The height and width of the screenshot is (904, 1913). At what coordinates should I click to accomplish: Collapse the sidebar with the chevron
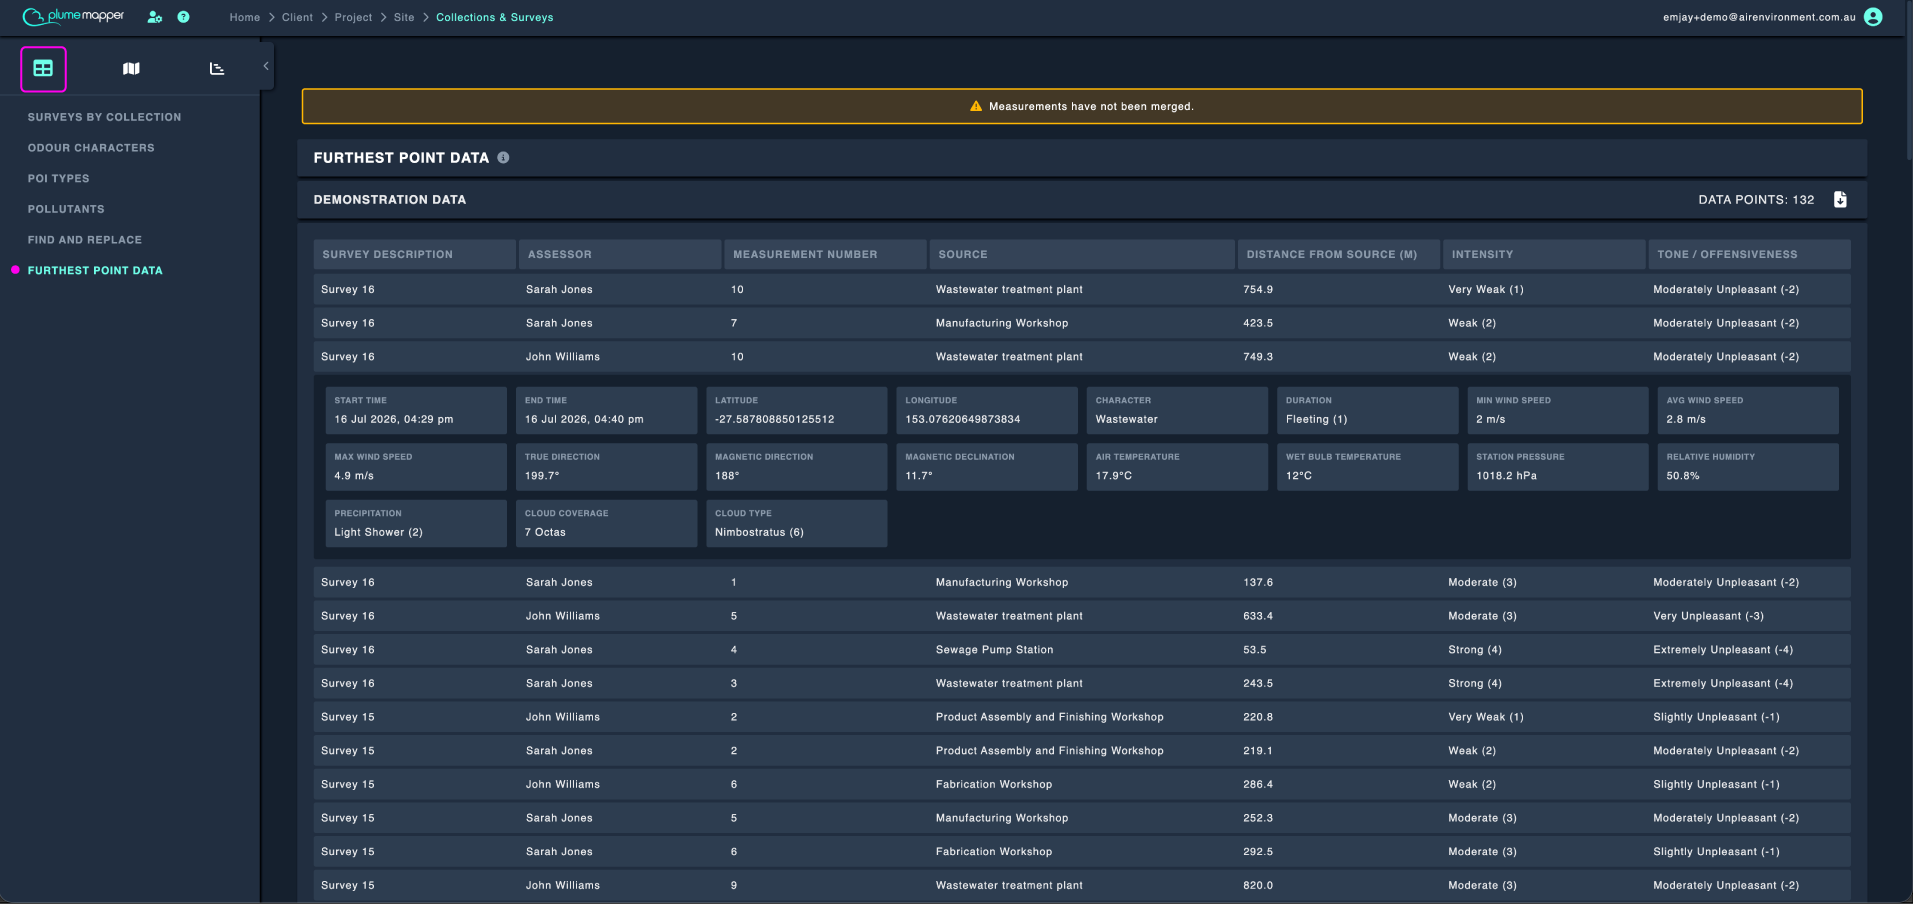[x=266, y=66]
